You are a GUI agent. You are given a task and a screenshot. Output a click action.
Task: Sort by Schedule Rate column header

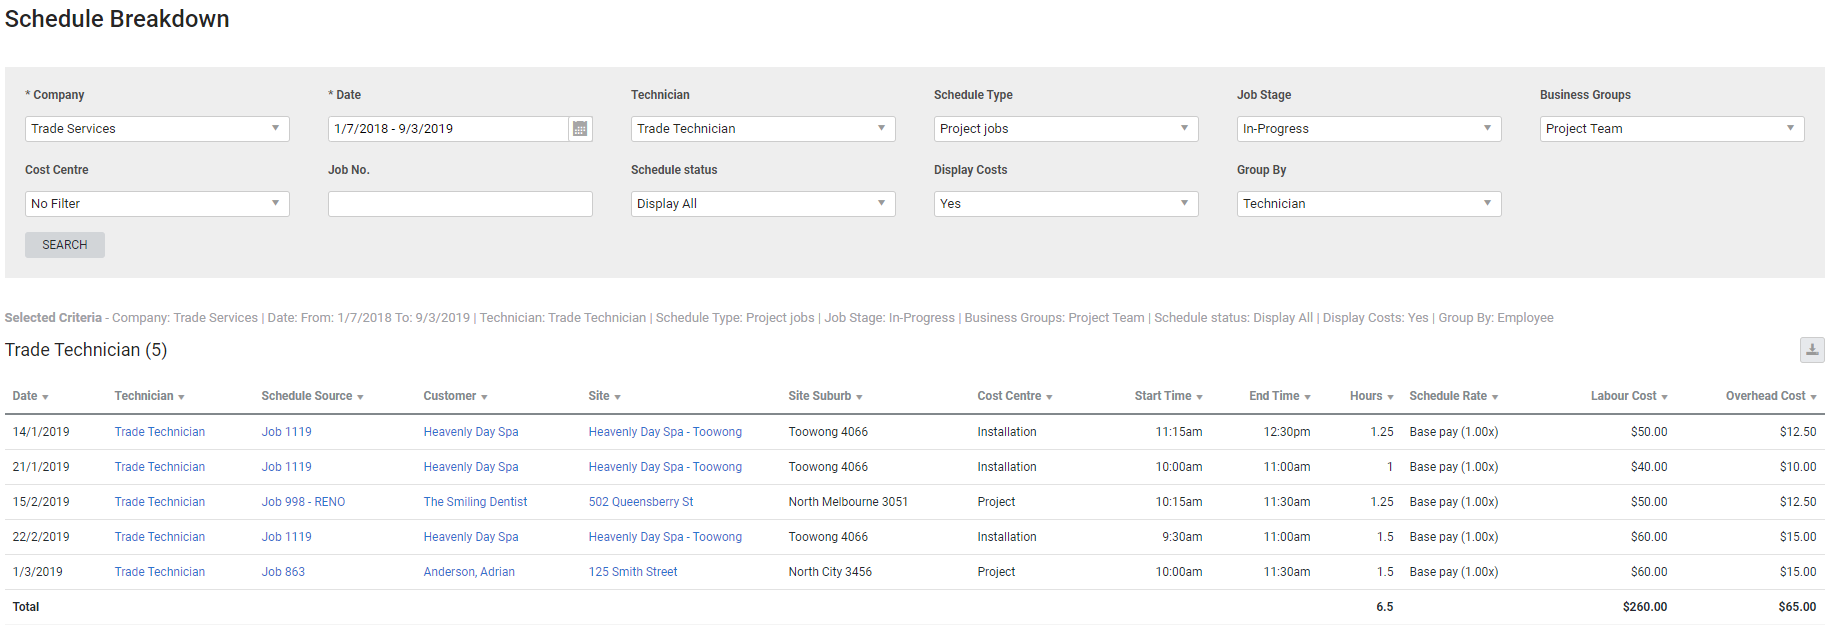tap(1453, 396)
